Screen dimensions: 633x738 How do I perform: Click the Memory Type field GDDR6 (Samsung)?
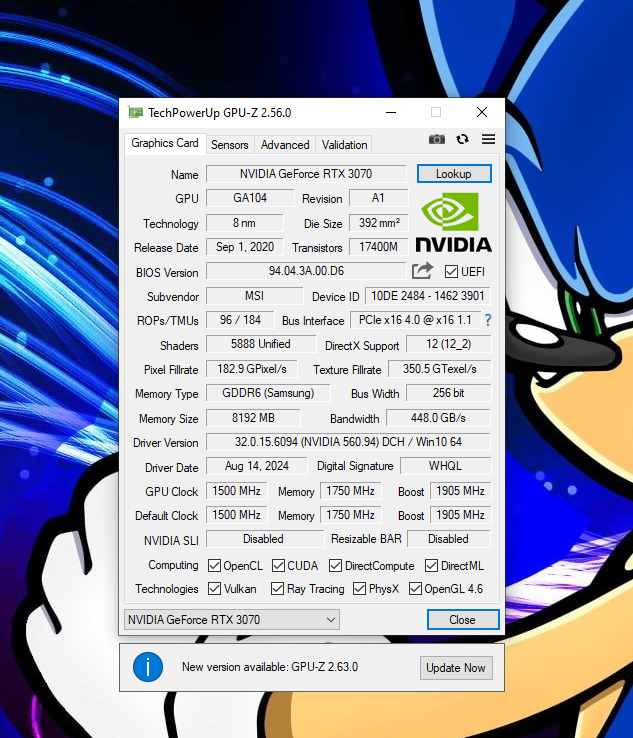(268, 393)
